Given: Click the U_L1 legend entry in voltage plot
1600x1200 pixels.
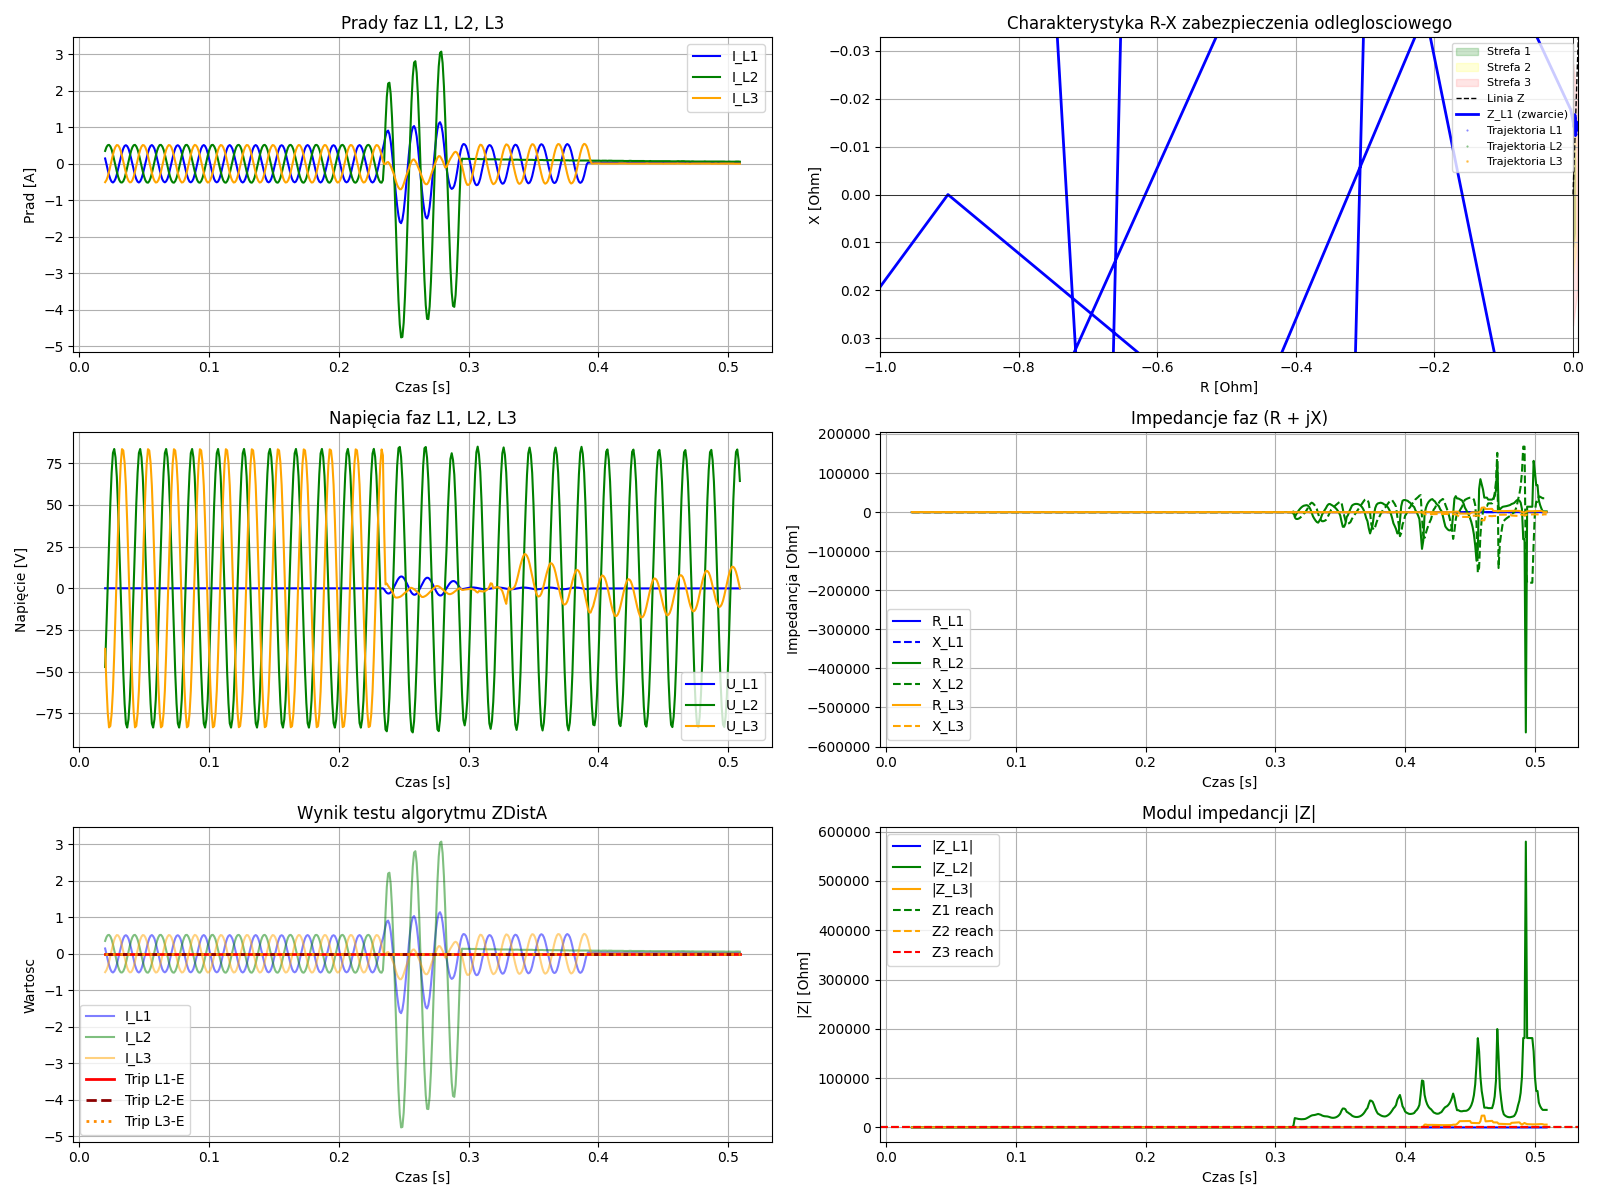Looking at the screenshot, I should click(x=741, y=684).
